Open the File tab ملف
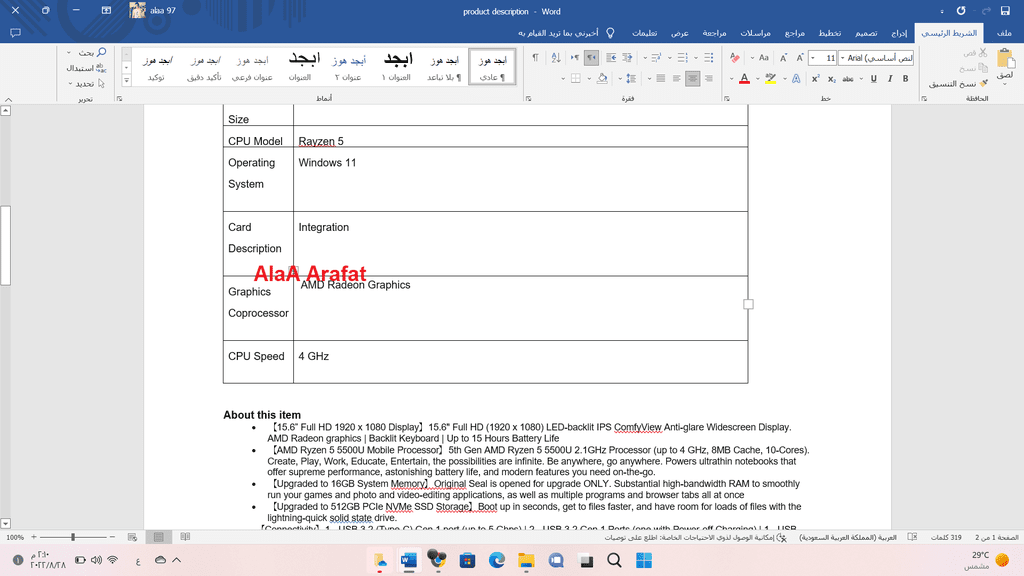1024x576 pixels. coord(1004,33)
